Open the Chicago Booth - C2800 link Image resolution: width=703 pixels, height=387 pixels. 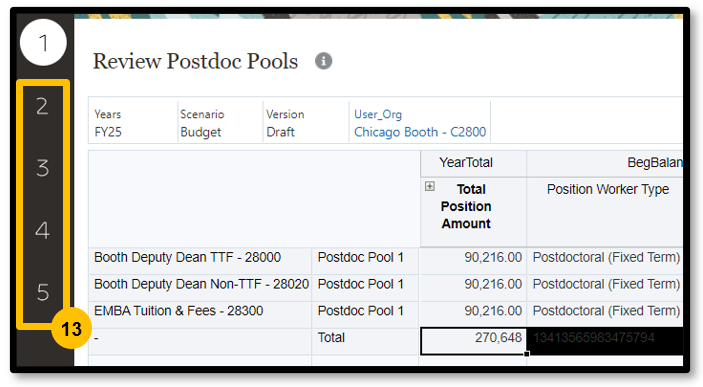[420, 132]
